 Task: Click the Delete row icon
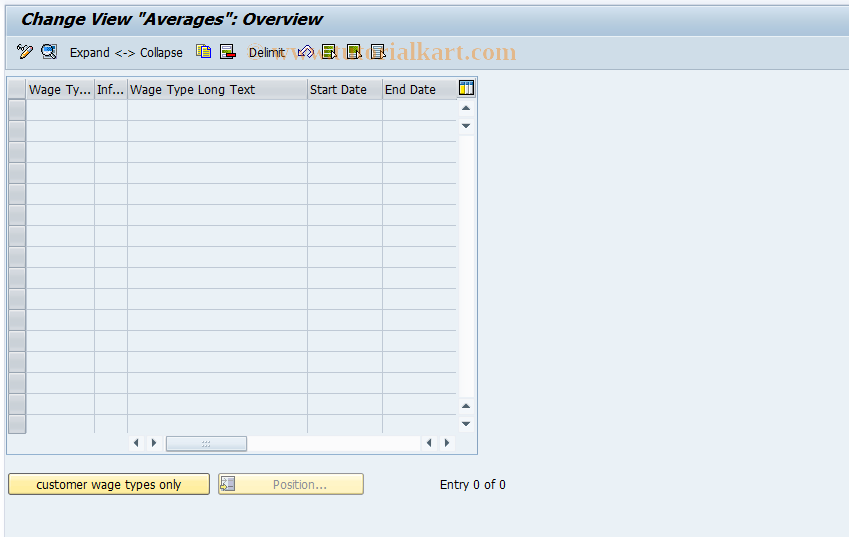[x=227, y=52]
